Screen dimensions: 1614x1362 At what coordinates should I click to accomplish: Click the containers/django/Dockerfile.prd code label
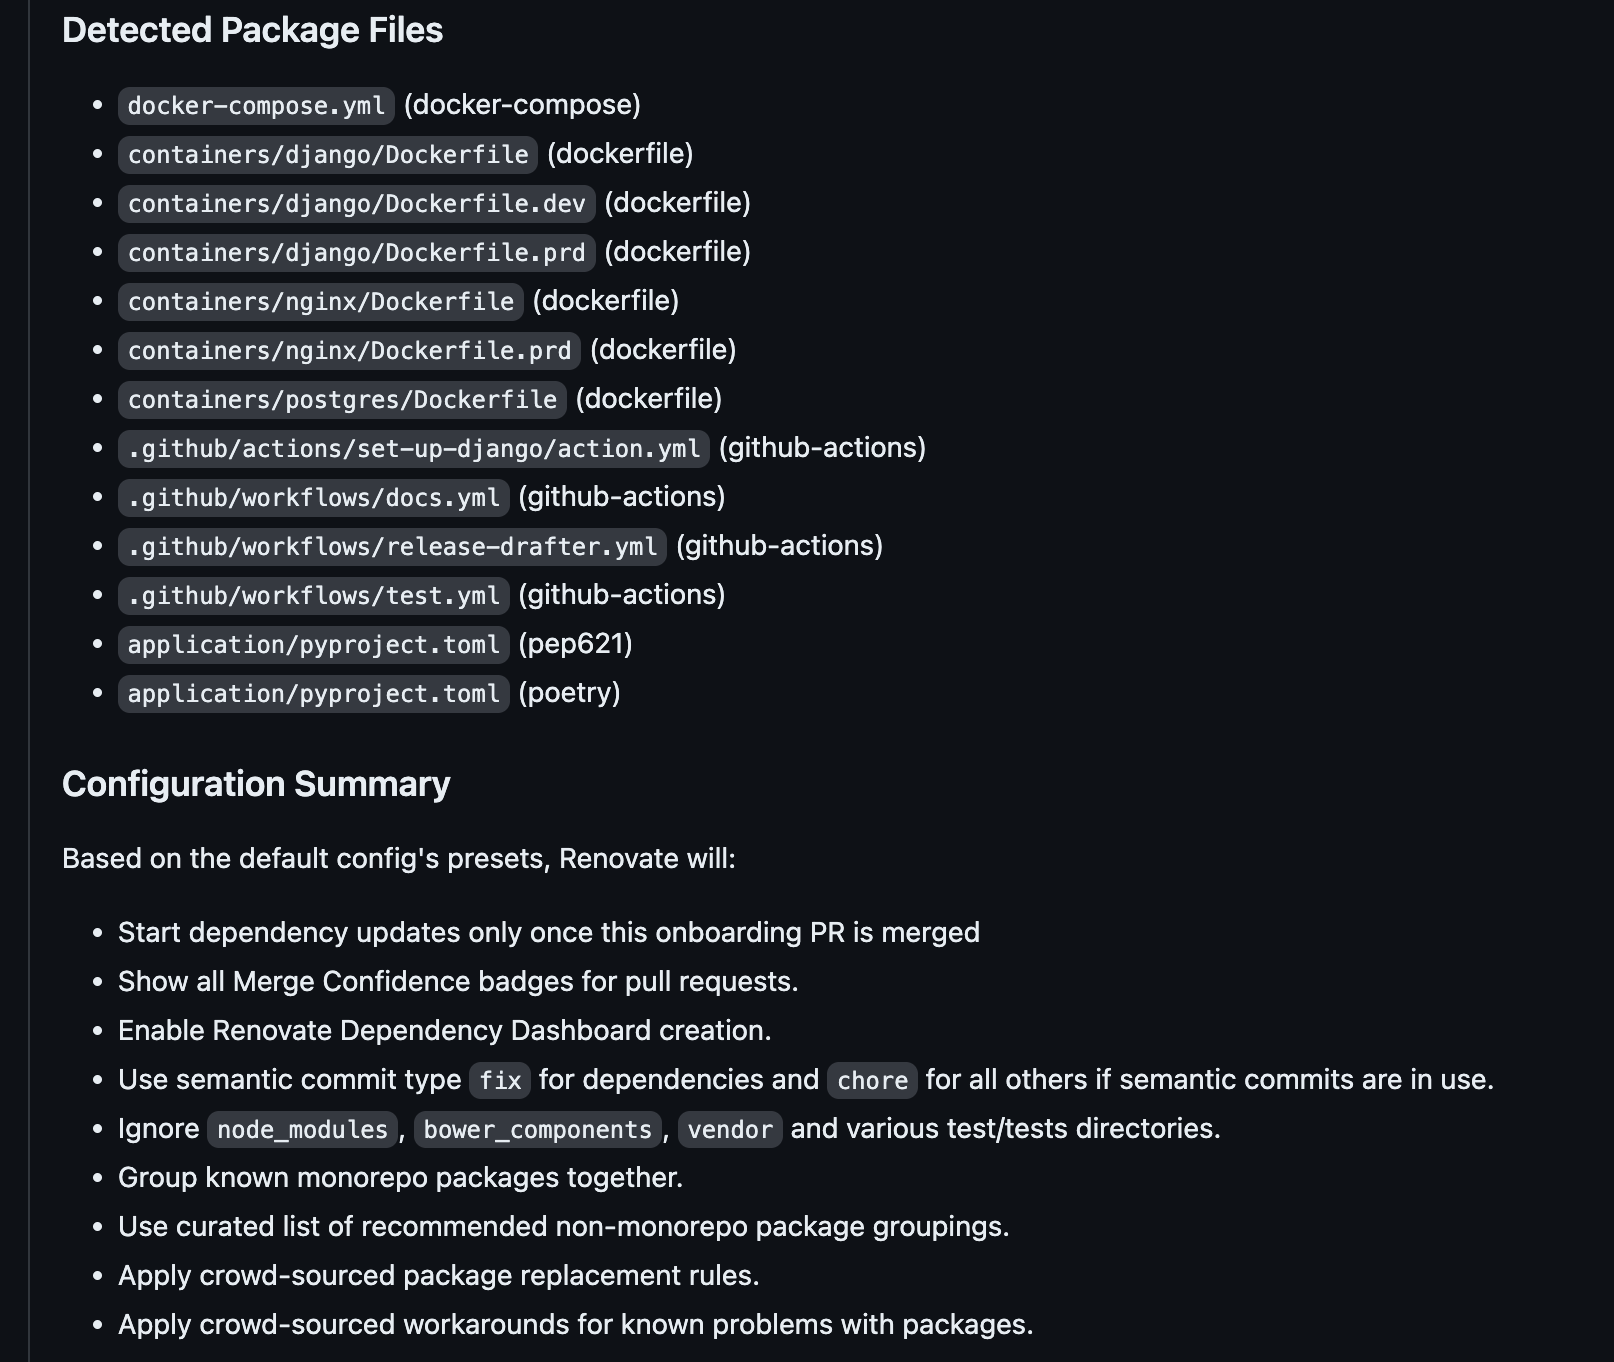tap(356, 253)
